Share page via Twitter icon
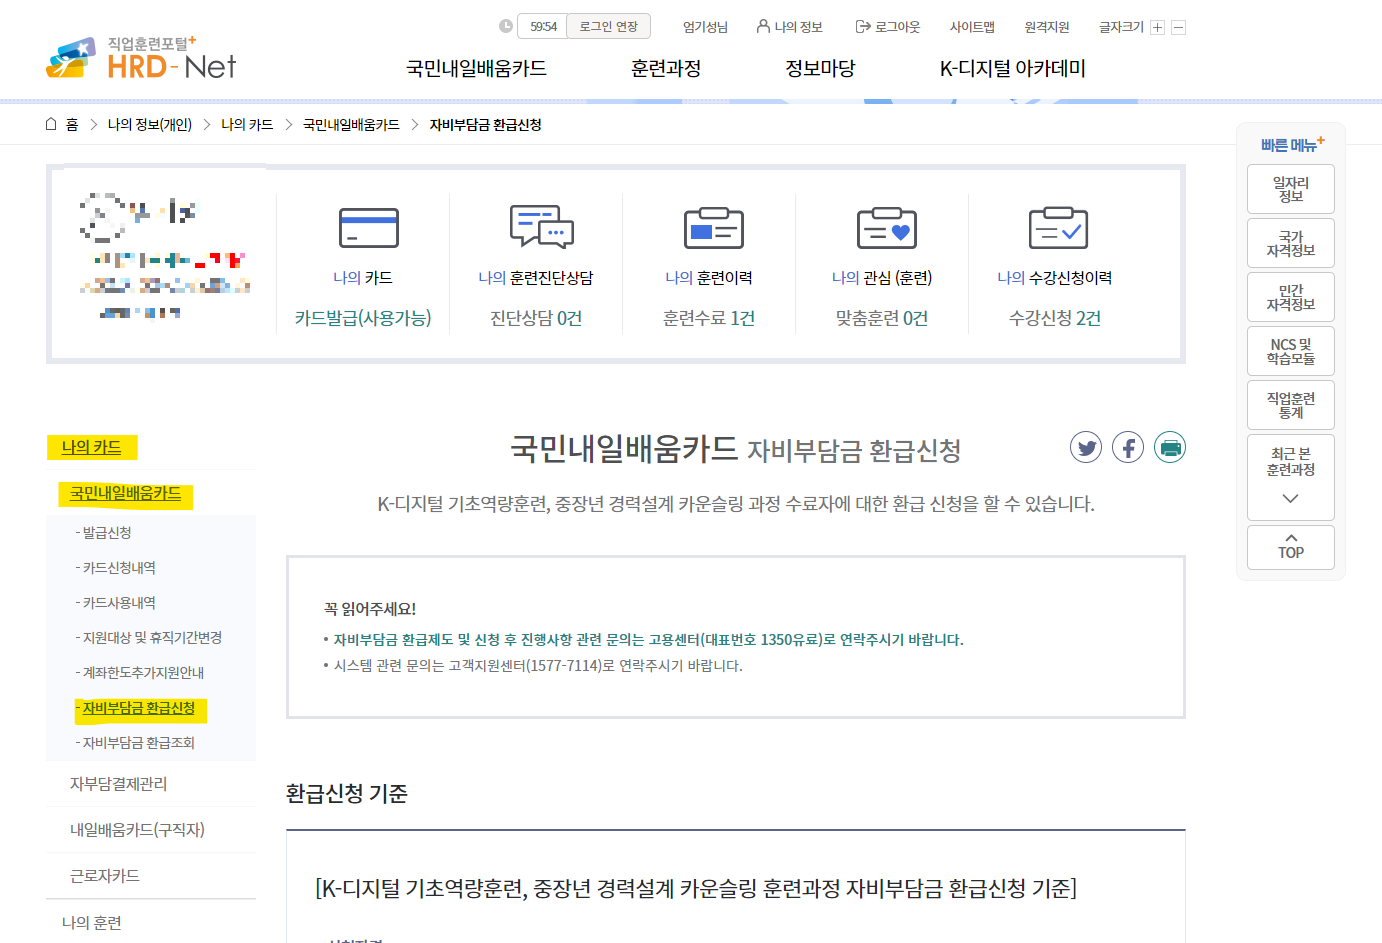Image resolution: width=1382 pixels, height=943 pixels. pos(1086,447)
